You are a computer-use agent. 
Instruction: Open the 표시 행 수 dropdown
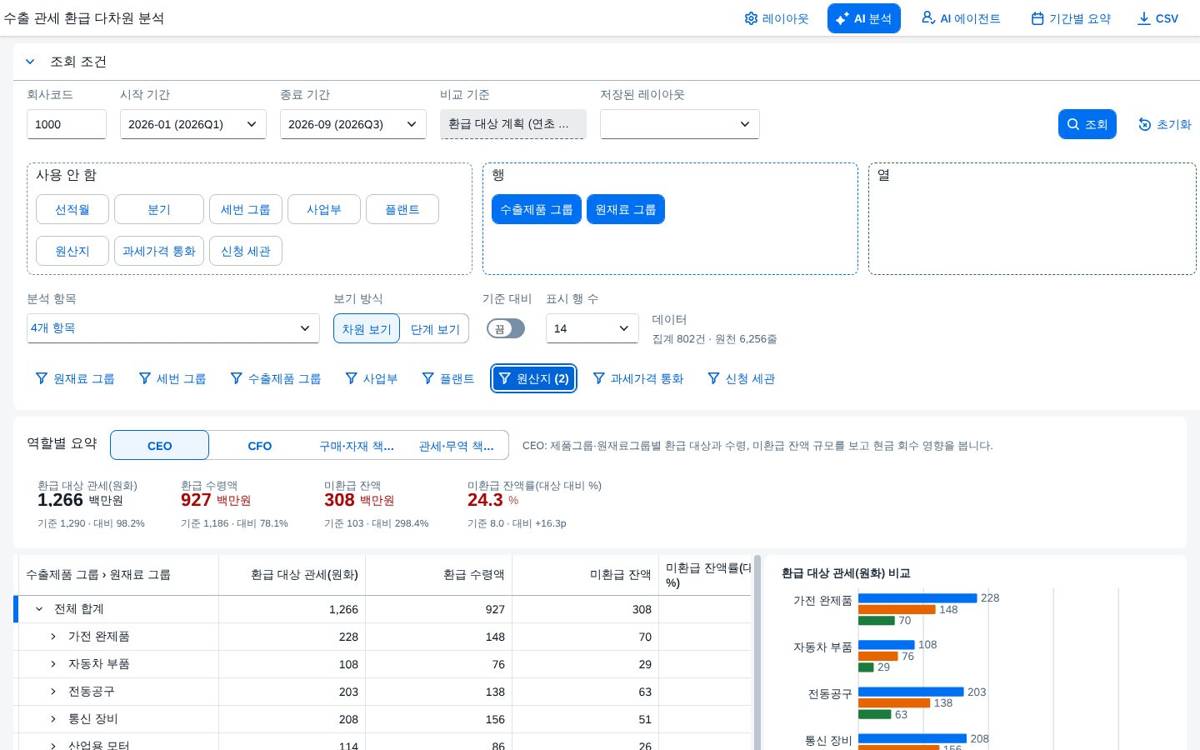pyautogui.click(x=592, y=328)
